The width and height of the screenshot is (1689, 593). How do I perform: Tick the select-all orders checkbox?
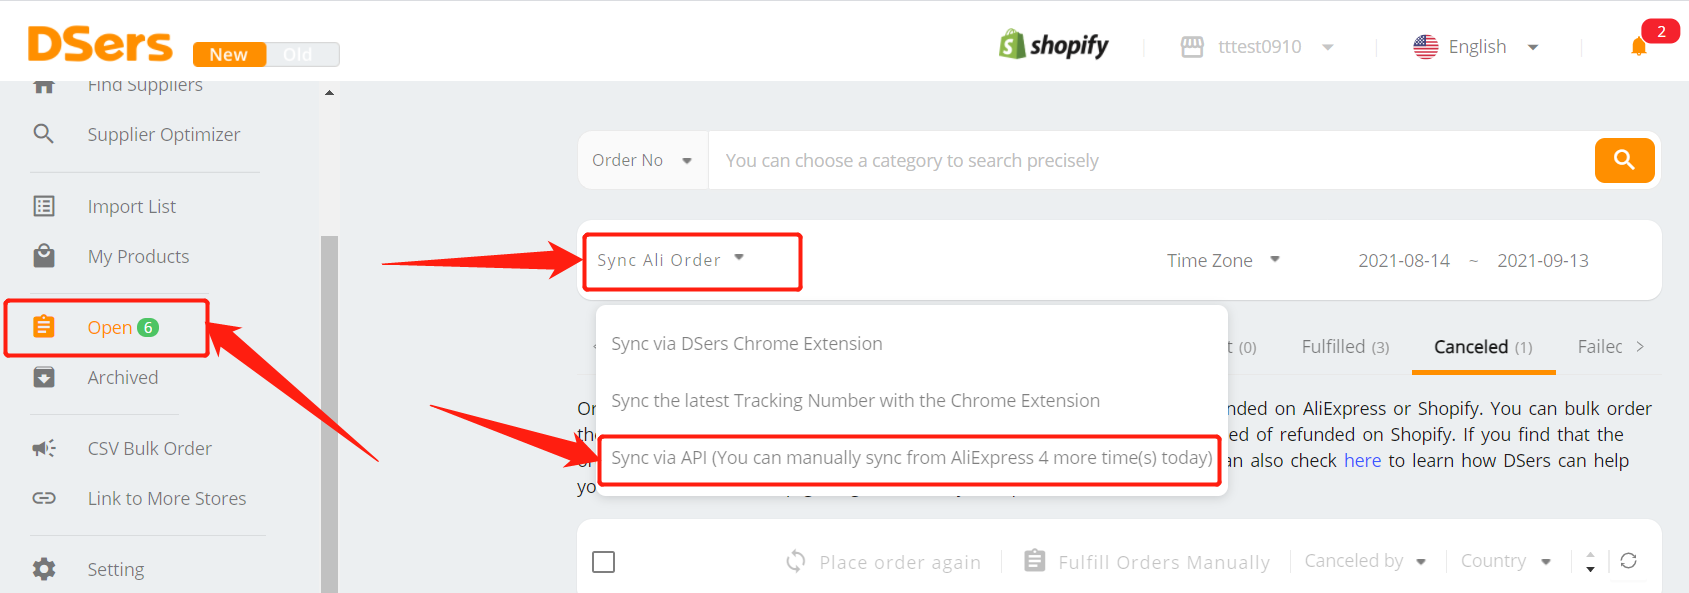[x=604, y=562]
